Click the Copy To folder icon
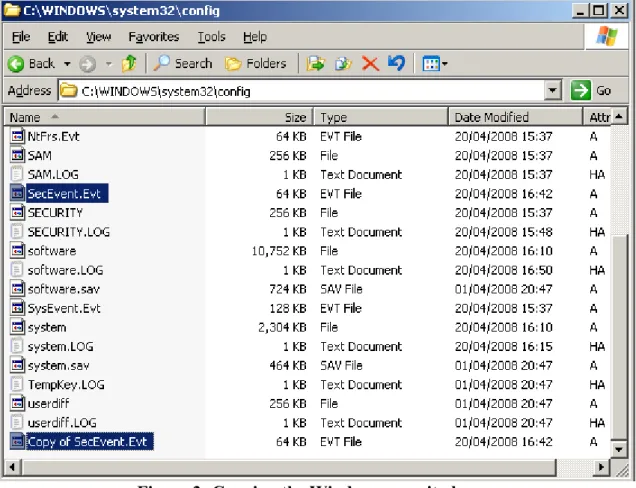Viewport: 636px width, 488px height. (x=343, y=64)
